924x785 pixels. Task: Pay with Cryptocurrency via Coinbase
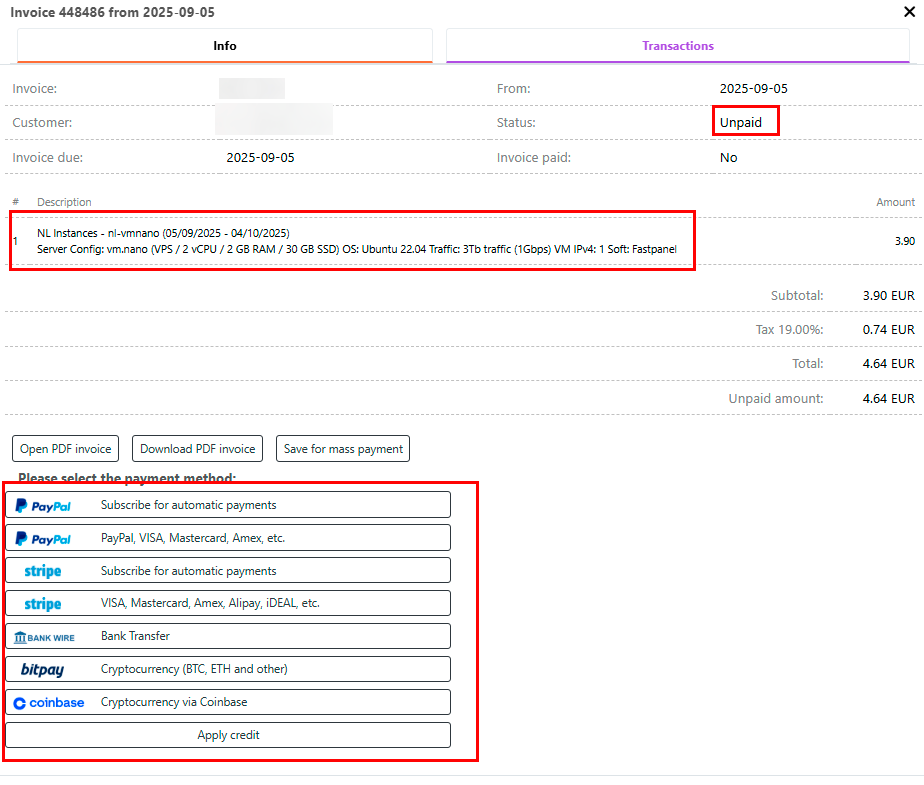pos(173,702)
